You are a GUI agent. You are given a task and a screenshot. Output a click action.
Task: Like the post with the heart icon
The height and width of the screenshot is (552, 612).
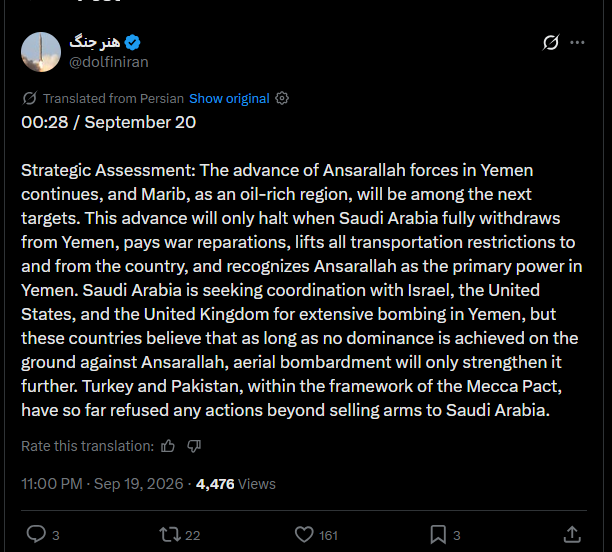[304, 534]
